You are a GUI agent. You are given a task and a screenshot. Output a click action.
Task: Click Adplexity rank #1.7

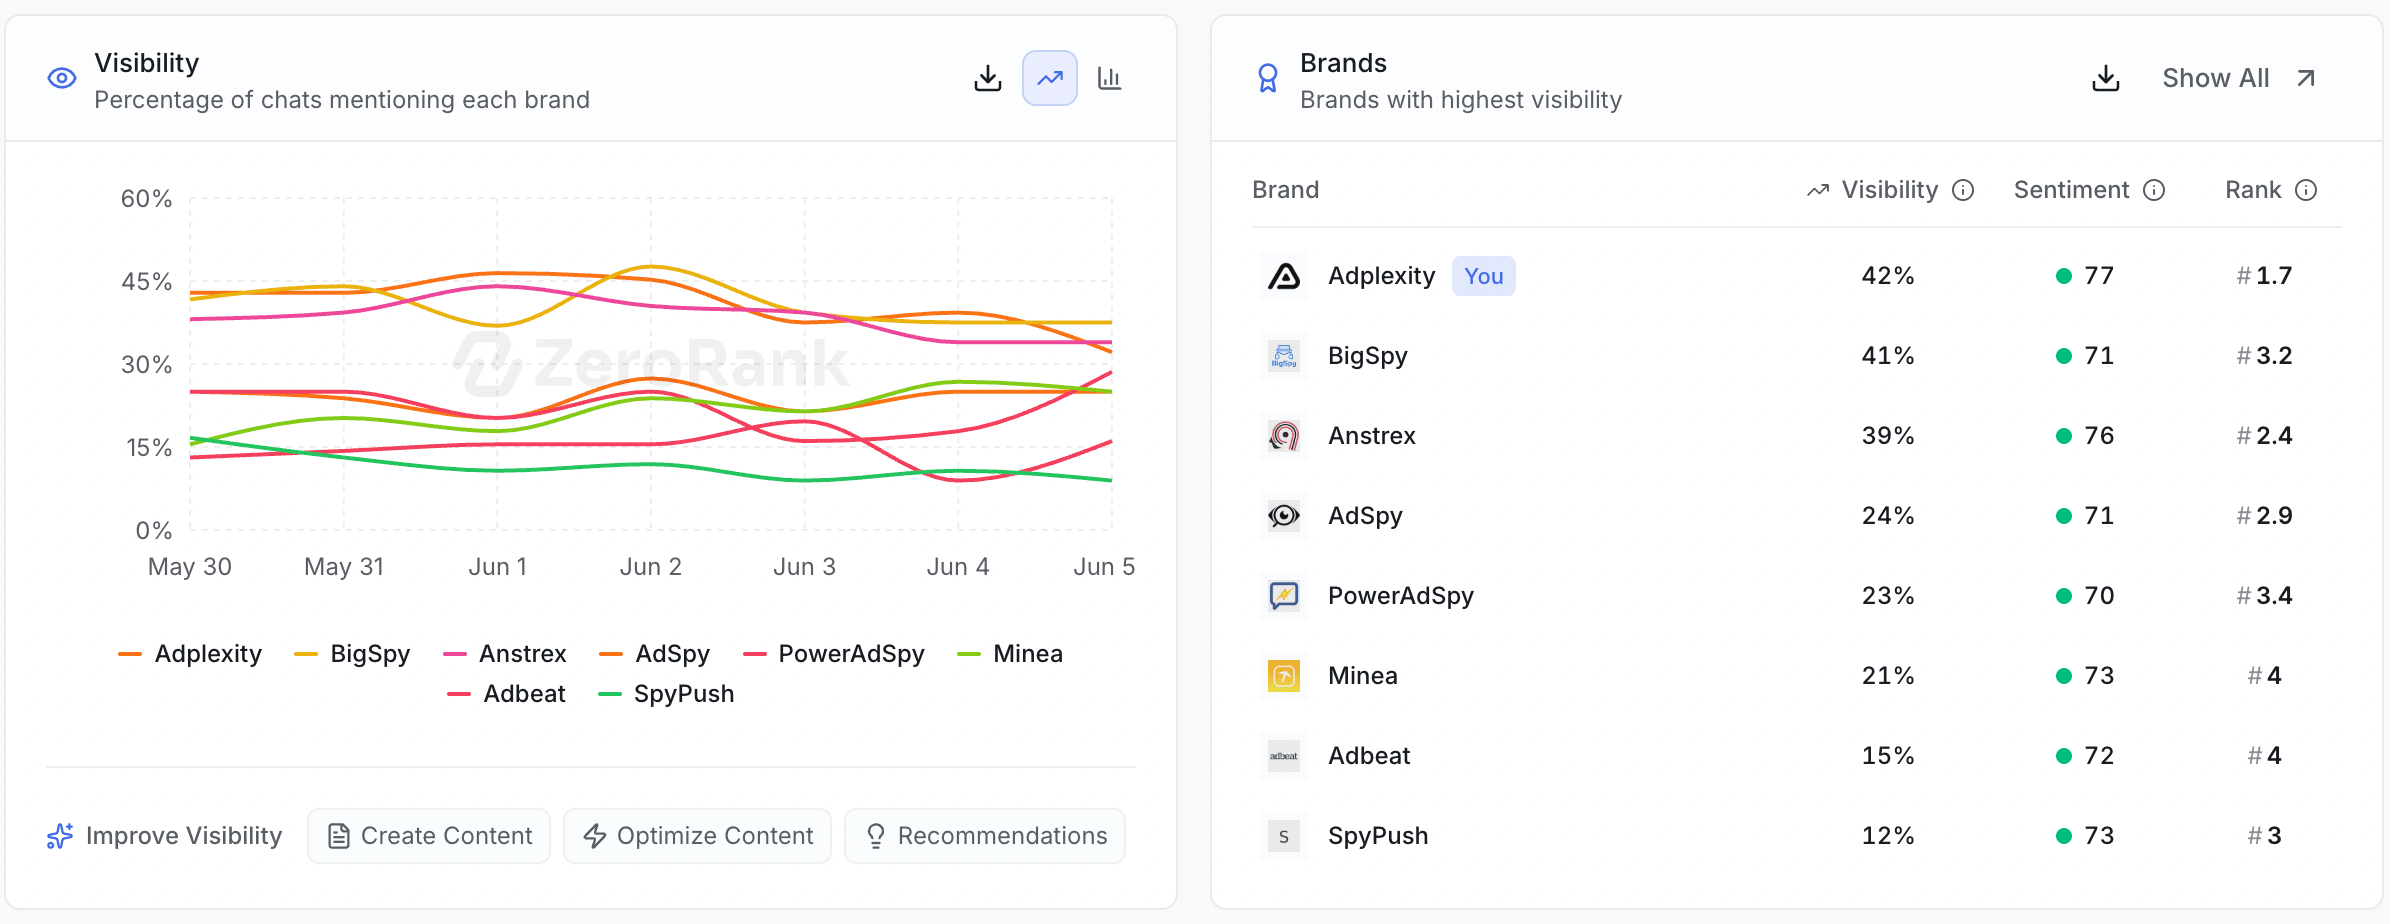pos(2264,276)
